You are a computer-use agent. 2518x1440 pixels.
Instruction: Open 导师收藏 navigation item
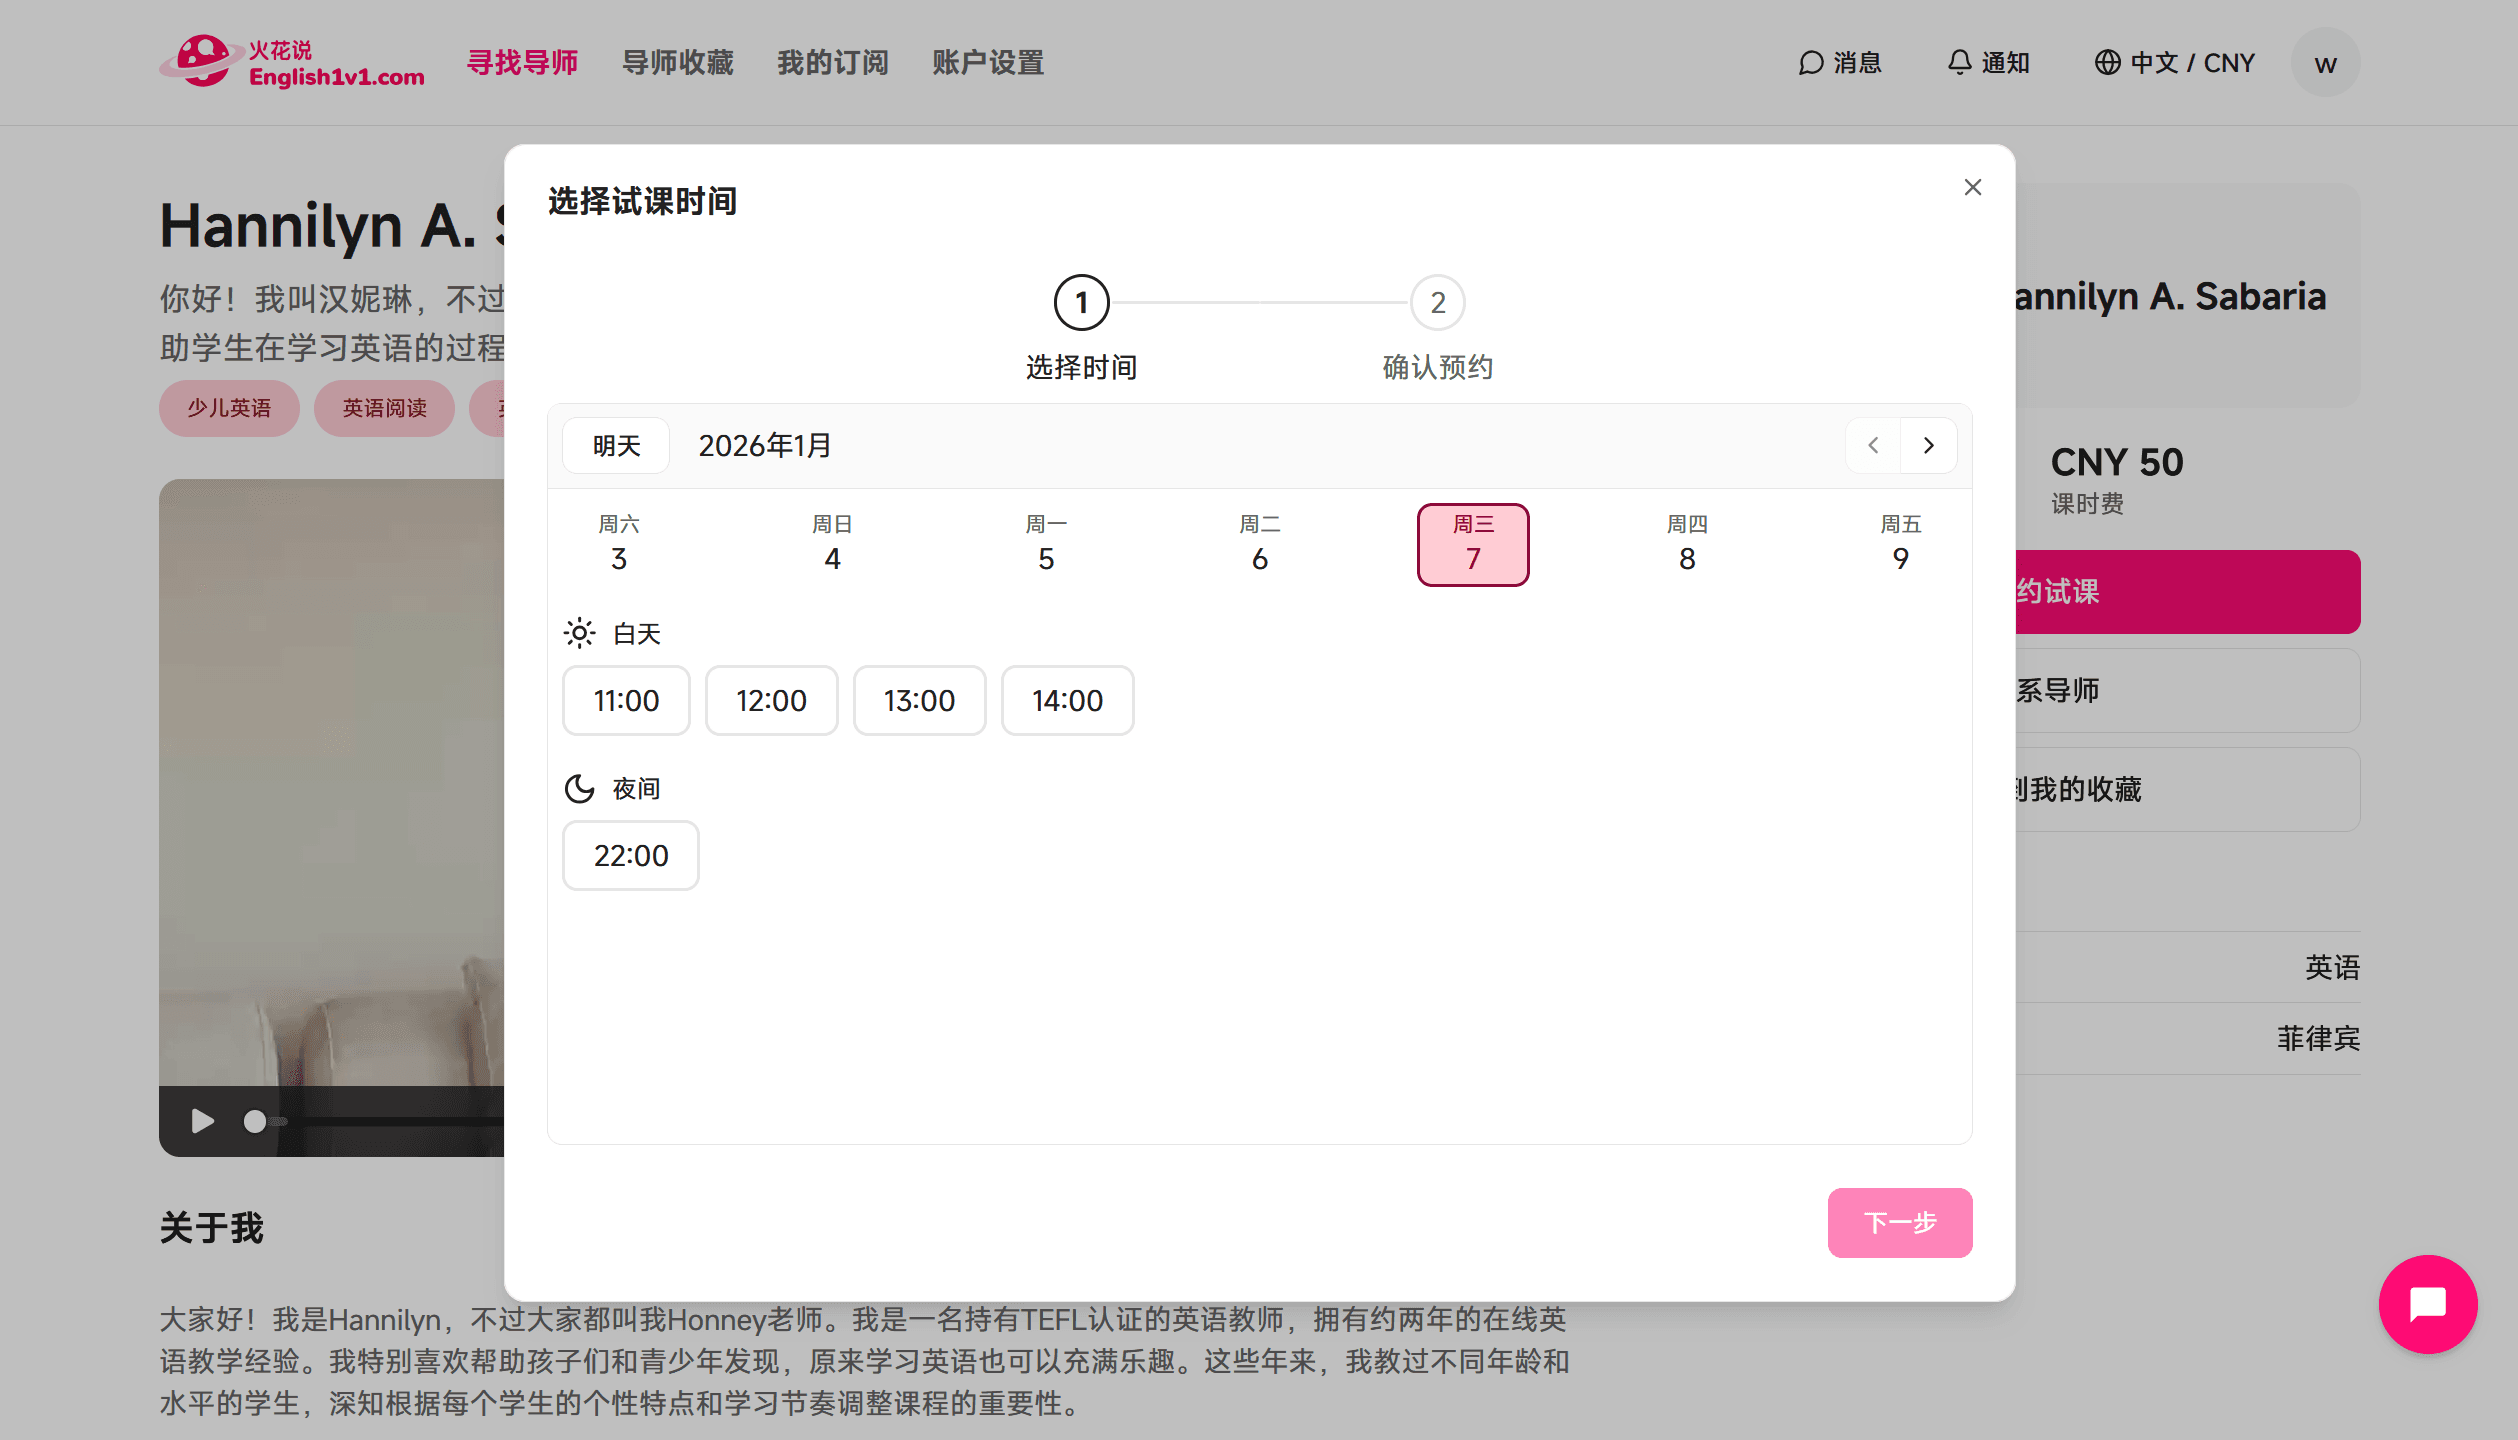click(677, 63)
